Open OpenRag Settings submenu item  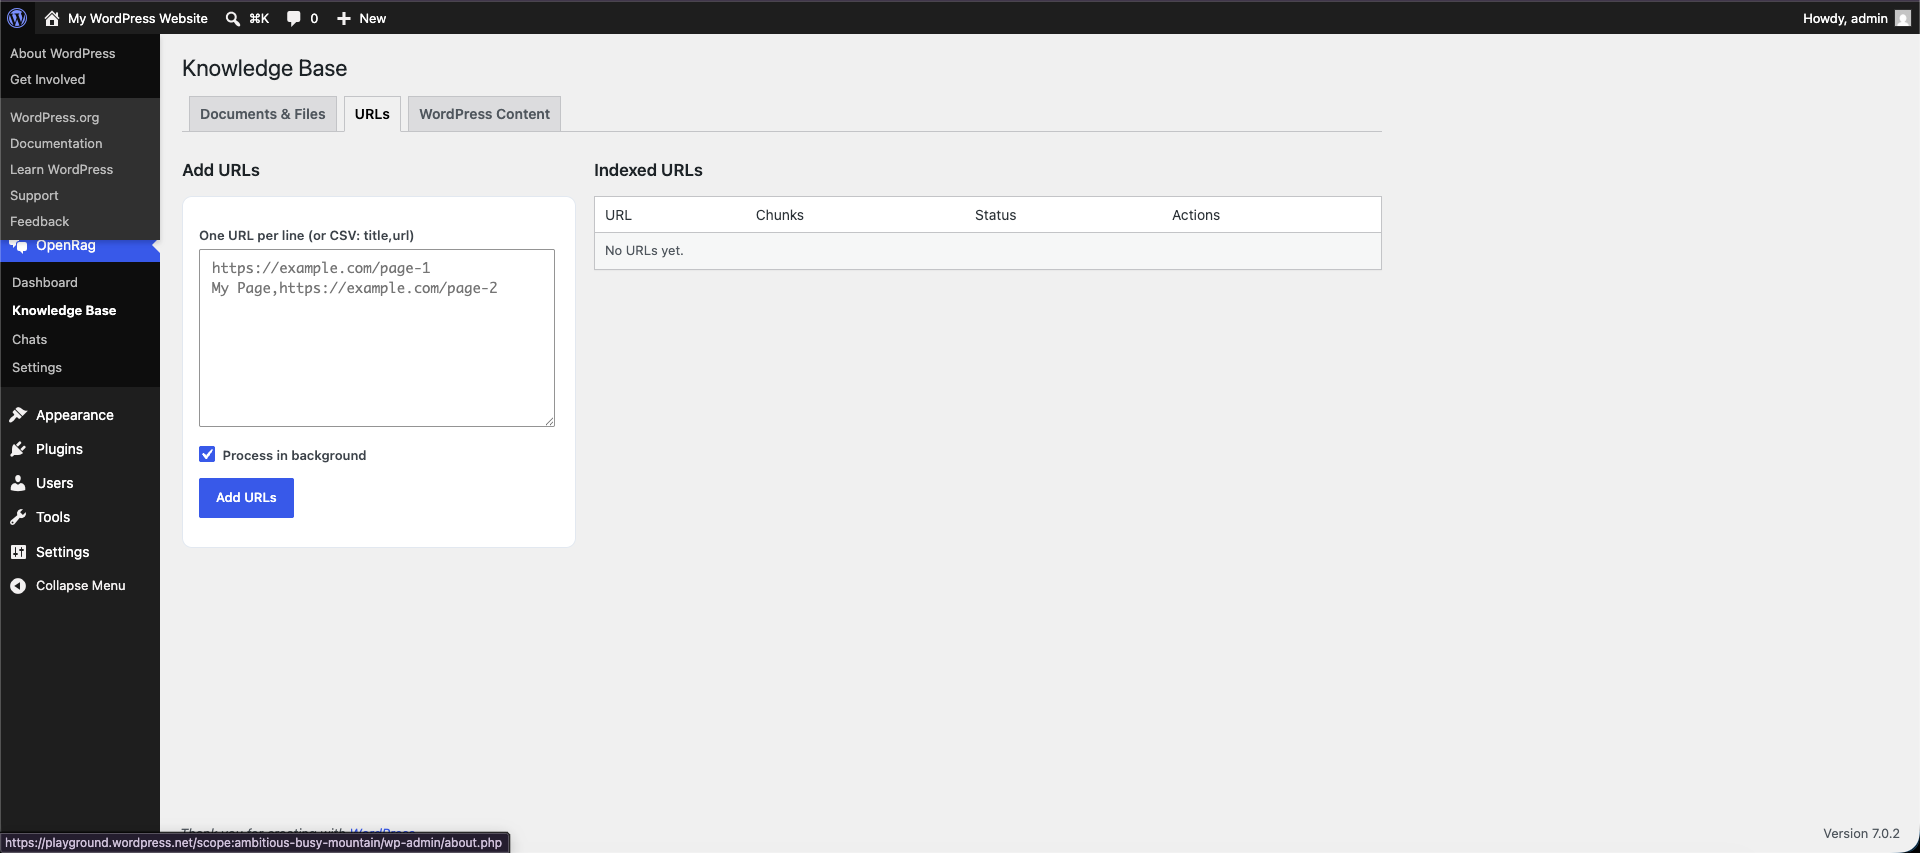point(37,367)
